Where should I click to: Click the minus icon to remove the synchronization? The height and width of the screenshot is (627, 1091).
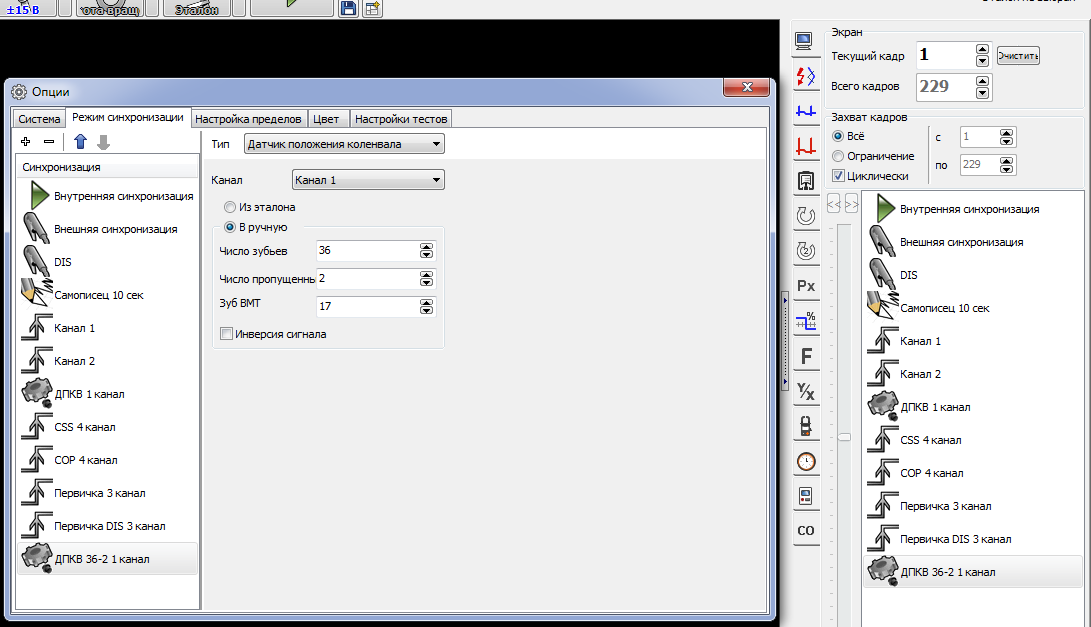click(49, 142)
